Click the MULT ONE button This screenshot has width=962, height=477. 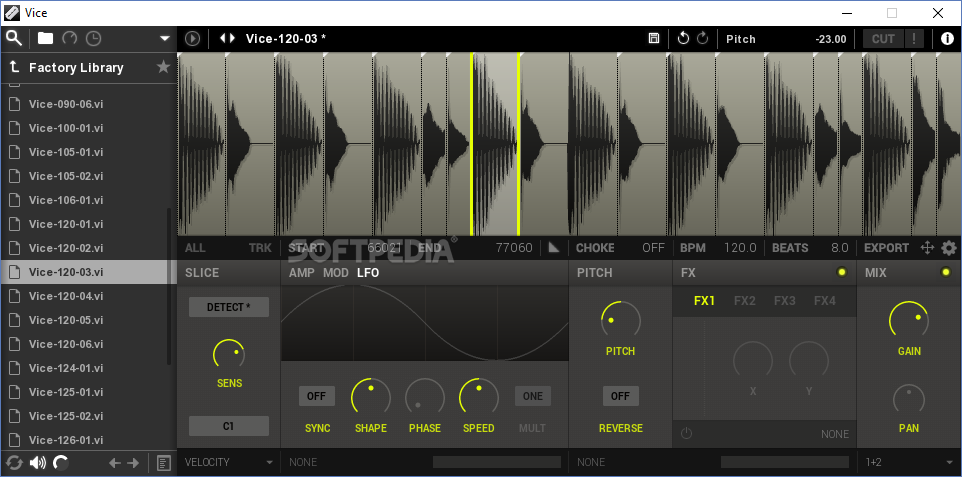tap(533, 396)
